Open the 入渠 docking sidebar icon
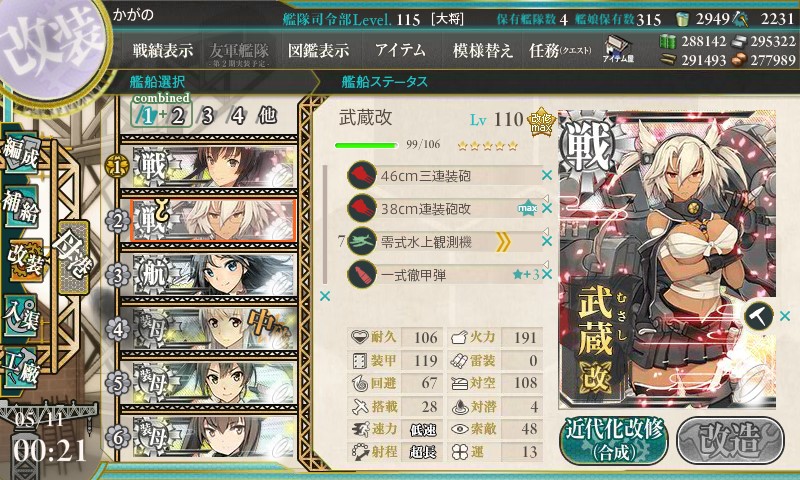800x480 pixels. point(21,316)
